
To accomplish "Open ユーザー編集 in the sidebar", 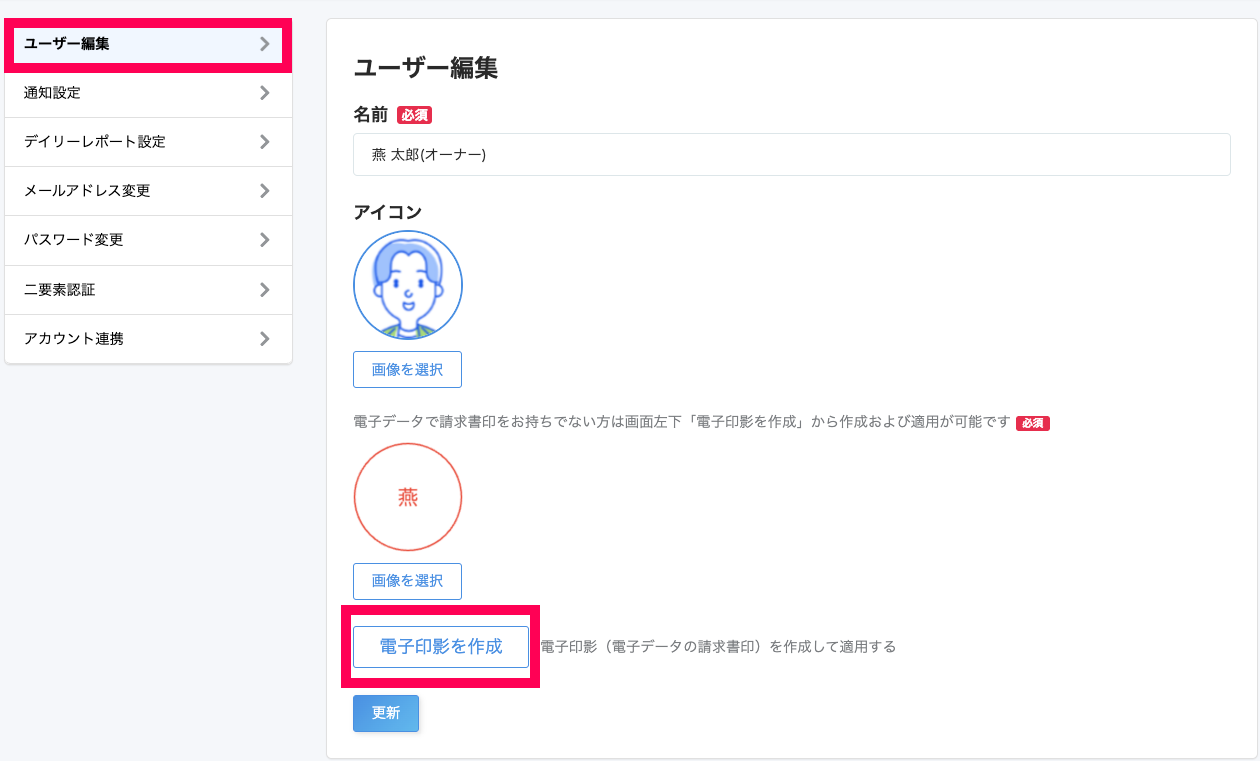I will point(148,44).
